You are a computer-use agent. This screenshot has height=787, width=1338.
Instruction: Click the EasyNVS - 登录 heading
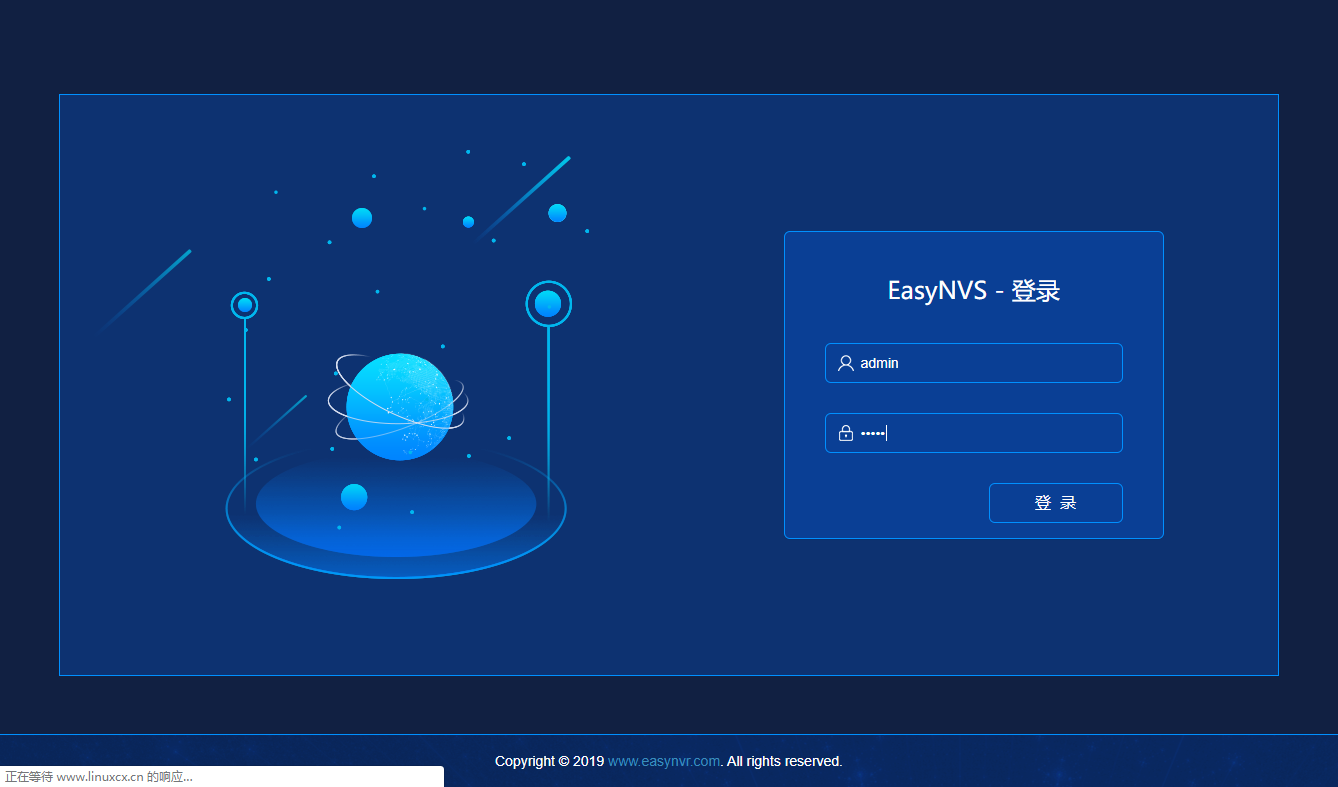pyautogui.click(x=974, y=291)
